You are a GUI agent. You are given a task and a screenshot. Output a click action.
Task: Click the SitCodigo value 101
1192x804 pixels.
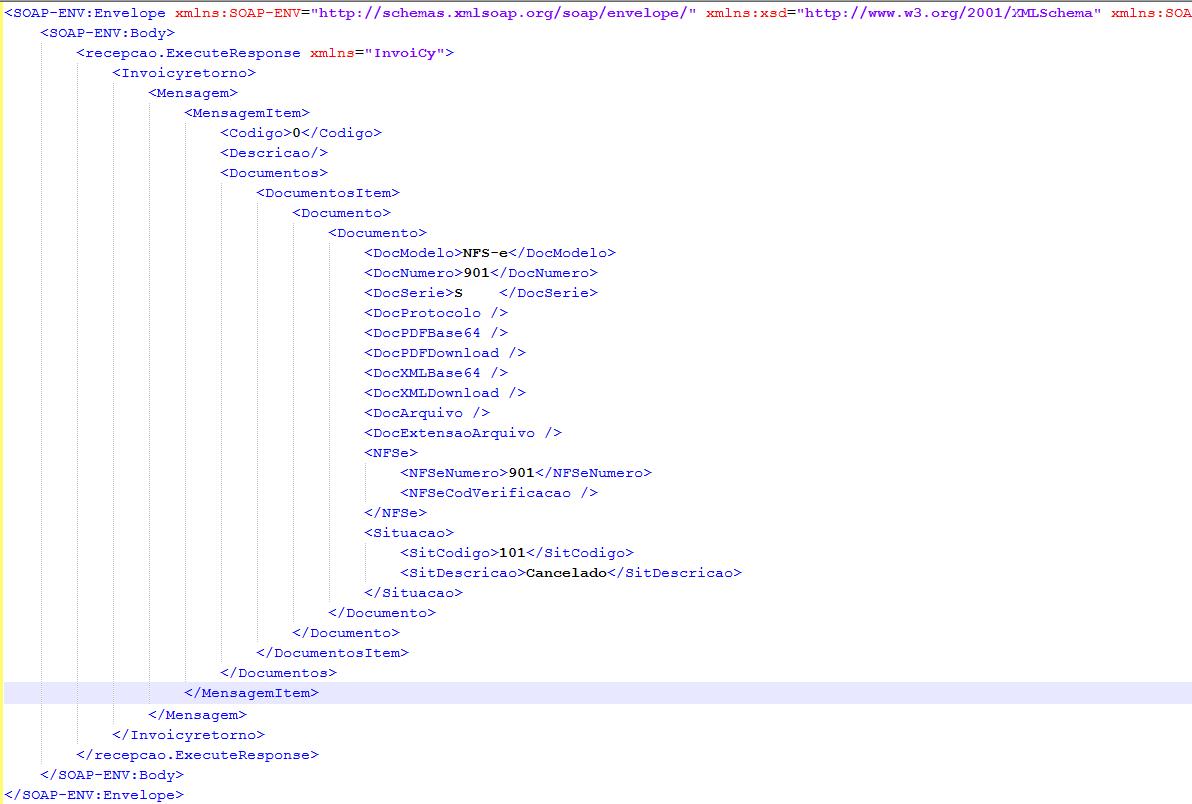coord(512,553)
